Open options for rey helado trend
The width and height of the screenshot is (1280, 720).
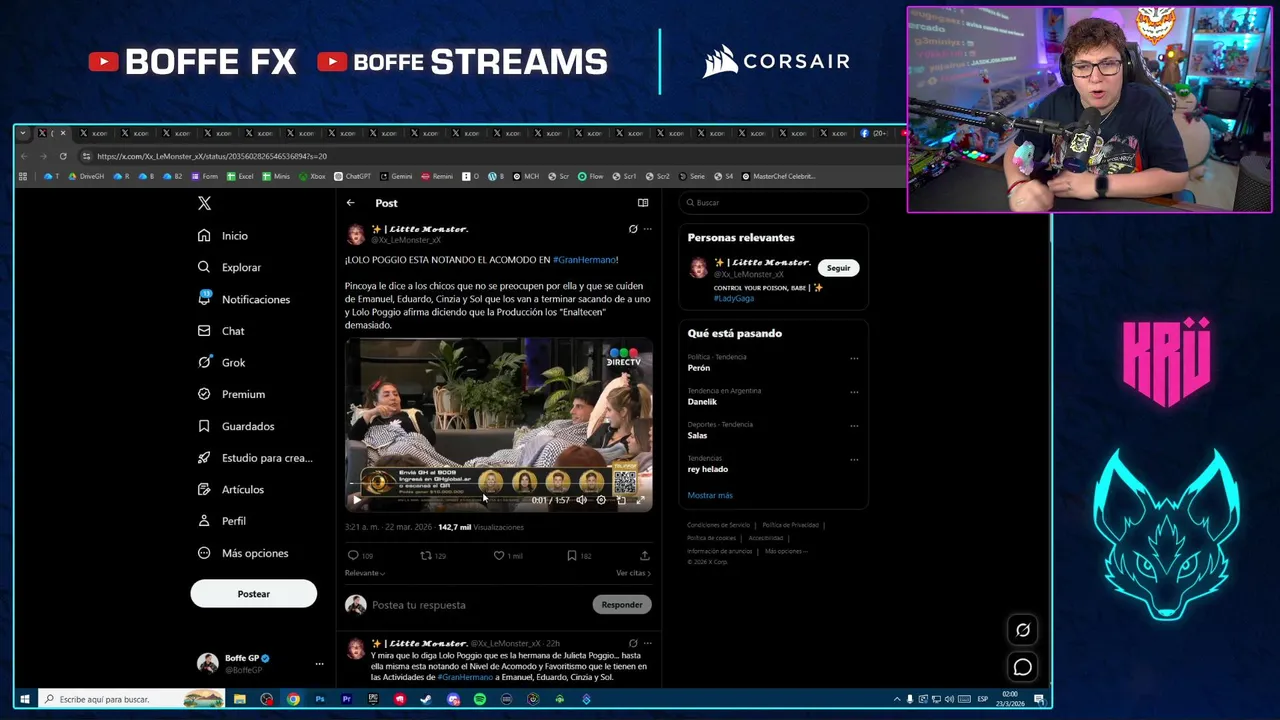click(x=854, y=460)
